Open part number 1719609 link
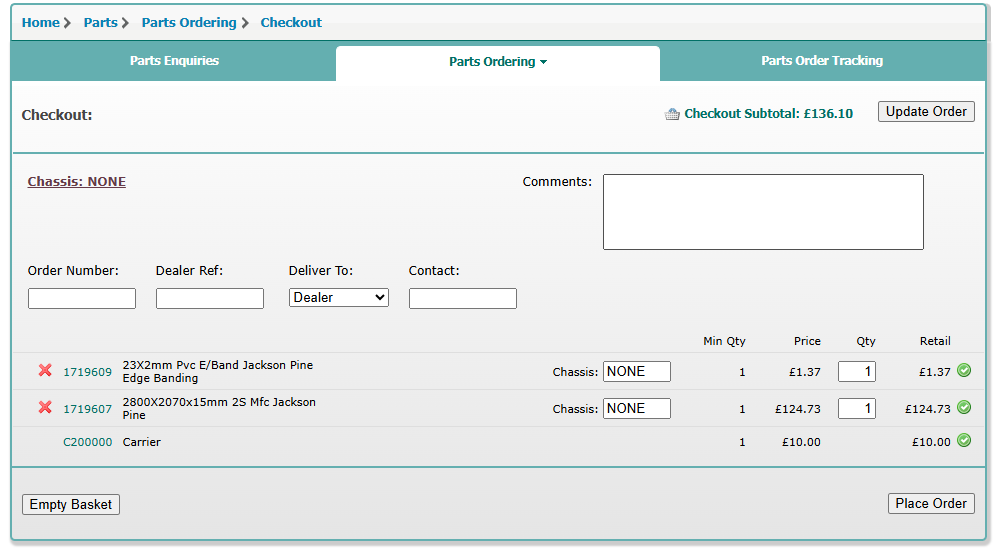Screen dimensions: 998x550 click(87, 372)
